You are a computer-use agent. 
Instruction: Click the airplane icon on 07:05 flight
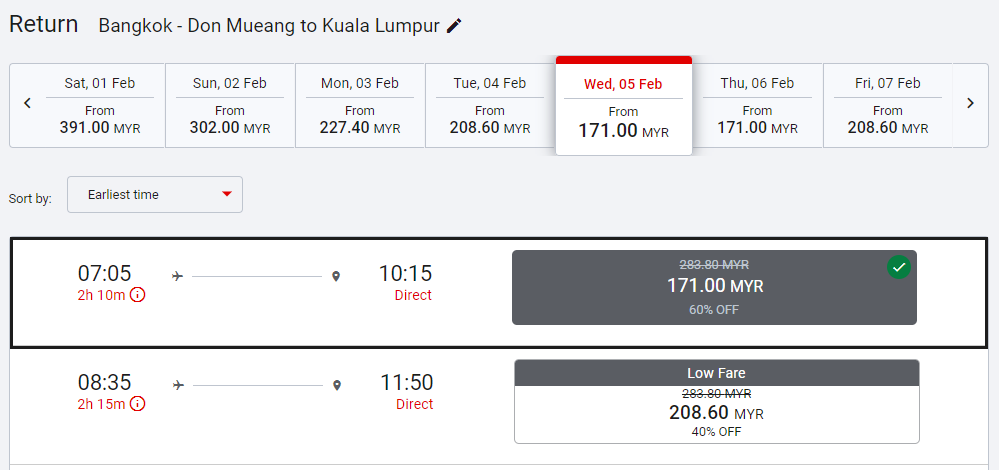pyautogui.click(x=178, y=275)
